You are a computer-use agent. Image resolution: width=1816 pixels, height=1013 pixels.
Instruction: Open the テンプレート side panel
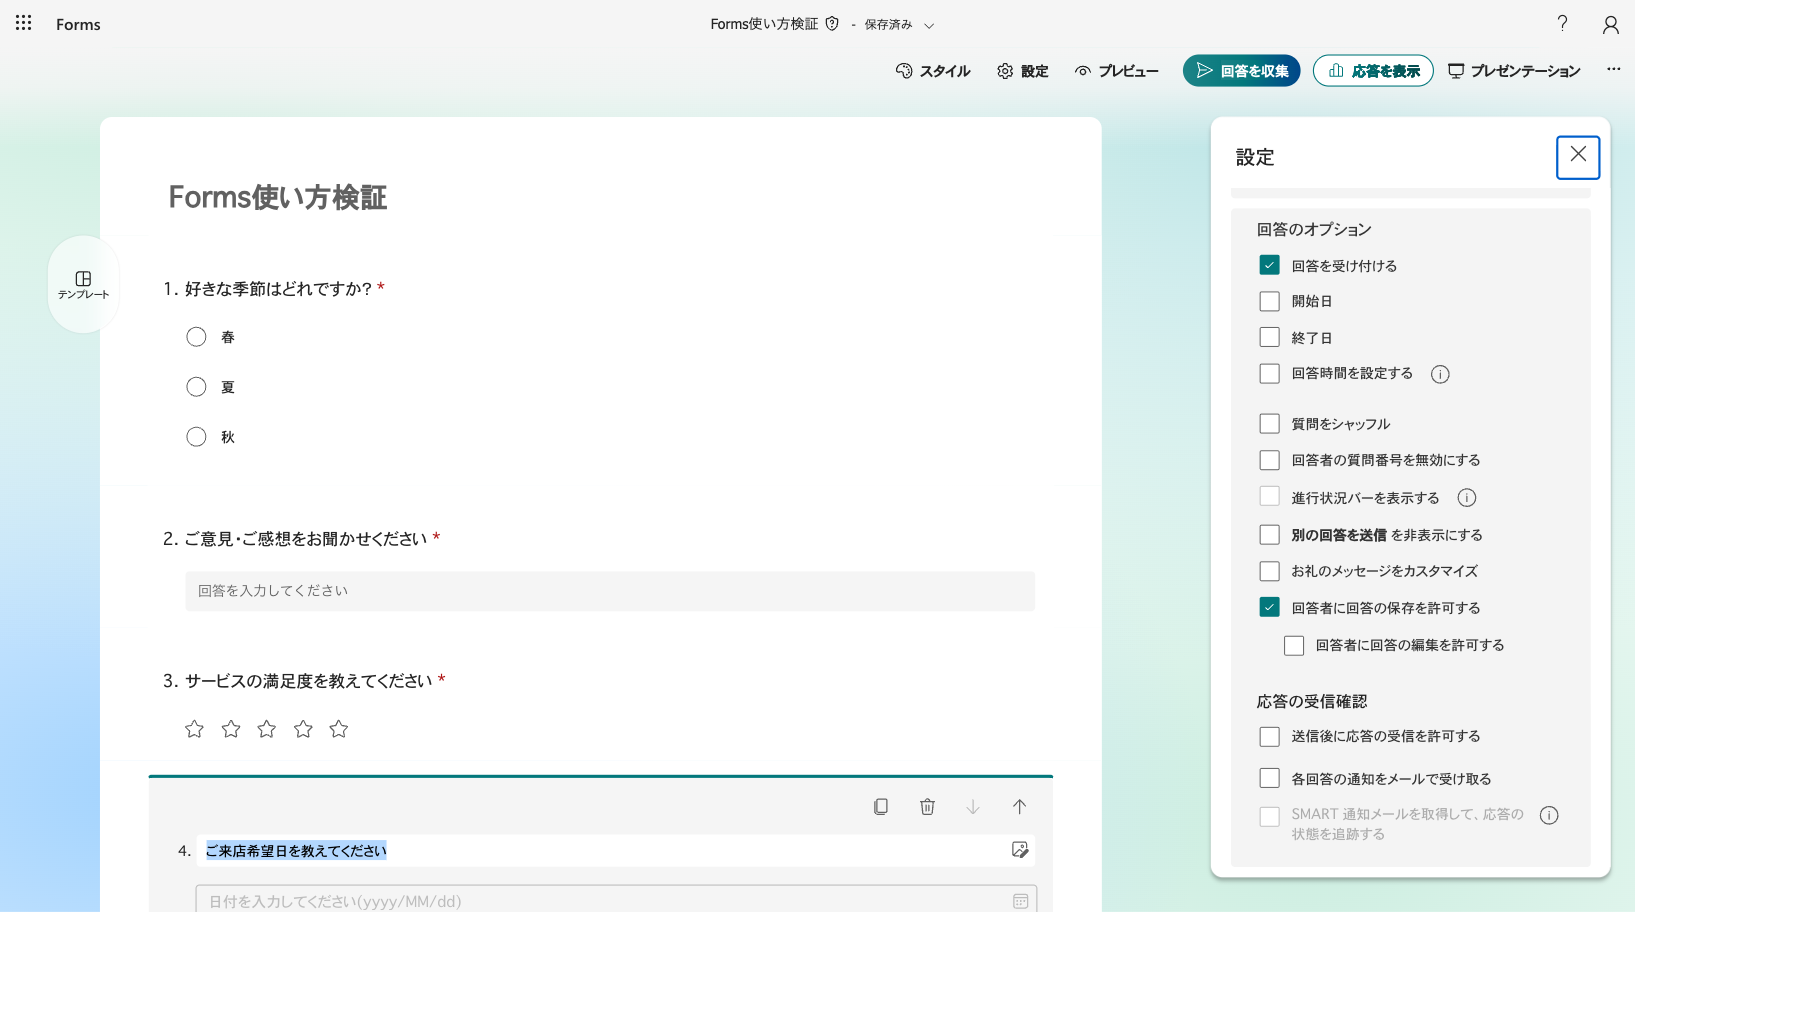tap(83, 285)
